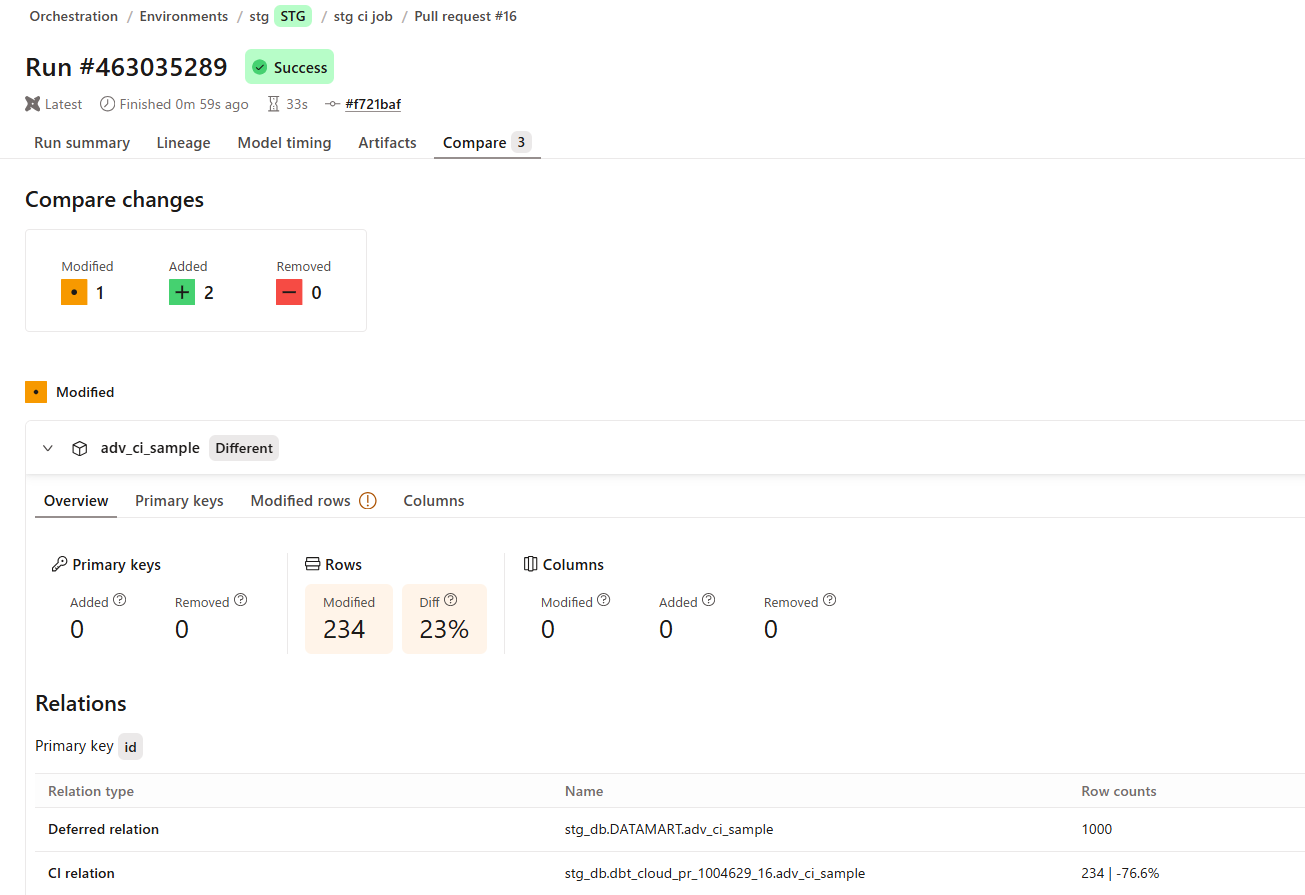Click the Rows Modified 234 card

click(350, 619)
